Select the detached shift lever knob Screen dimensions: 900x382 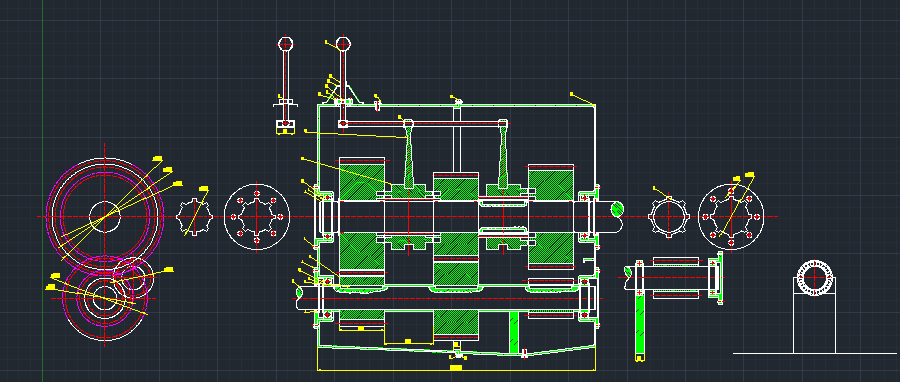tap(285, 44)
